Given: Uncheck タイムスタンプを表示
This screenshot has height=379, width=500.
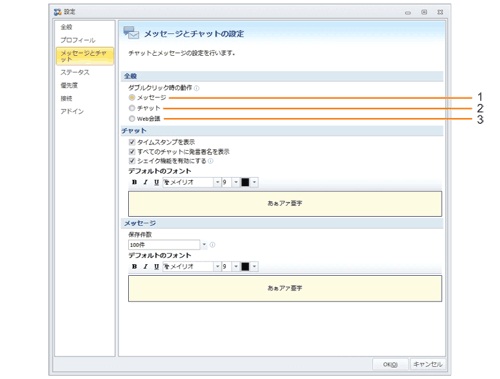Looking at the screenshot, I should 132,142.
